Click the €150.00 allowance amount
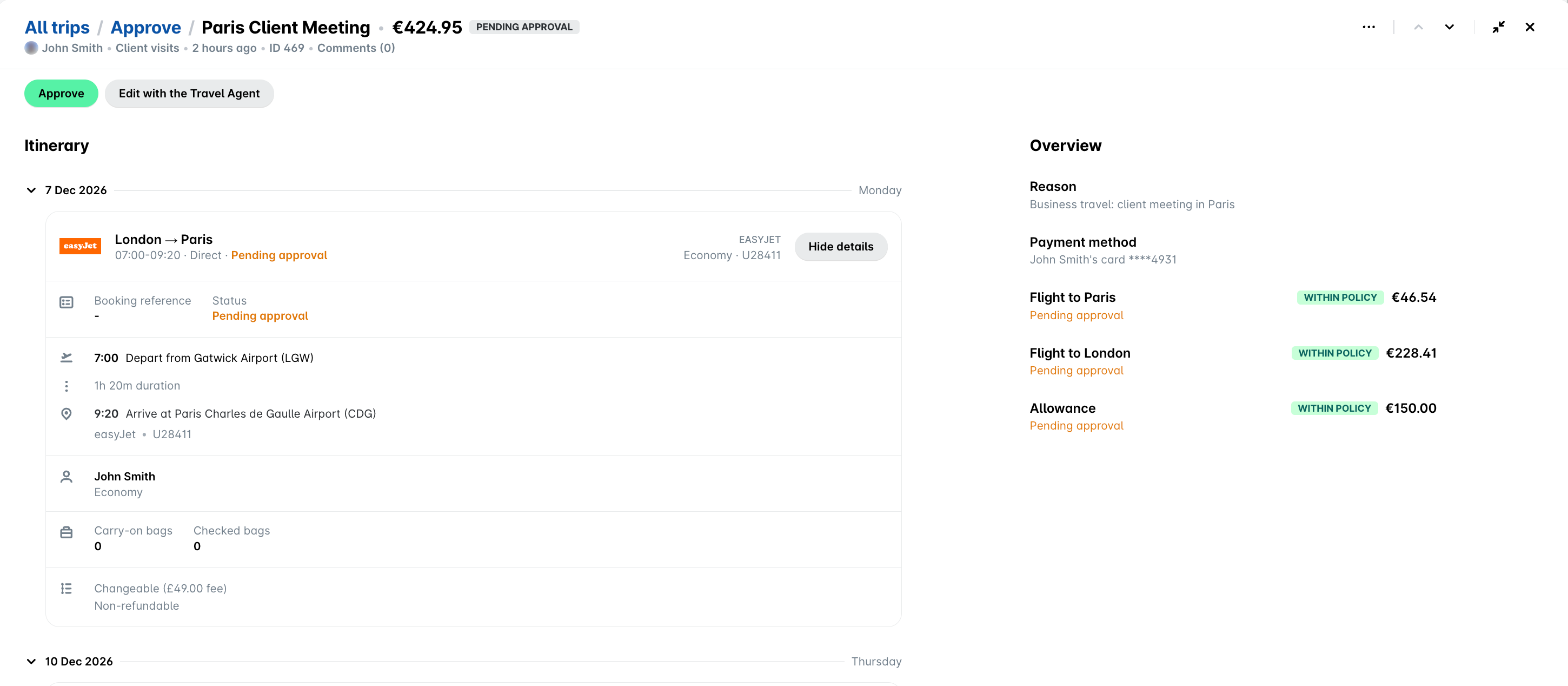Viewport: 1568px width, 686px height. (1411, 408)
